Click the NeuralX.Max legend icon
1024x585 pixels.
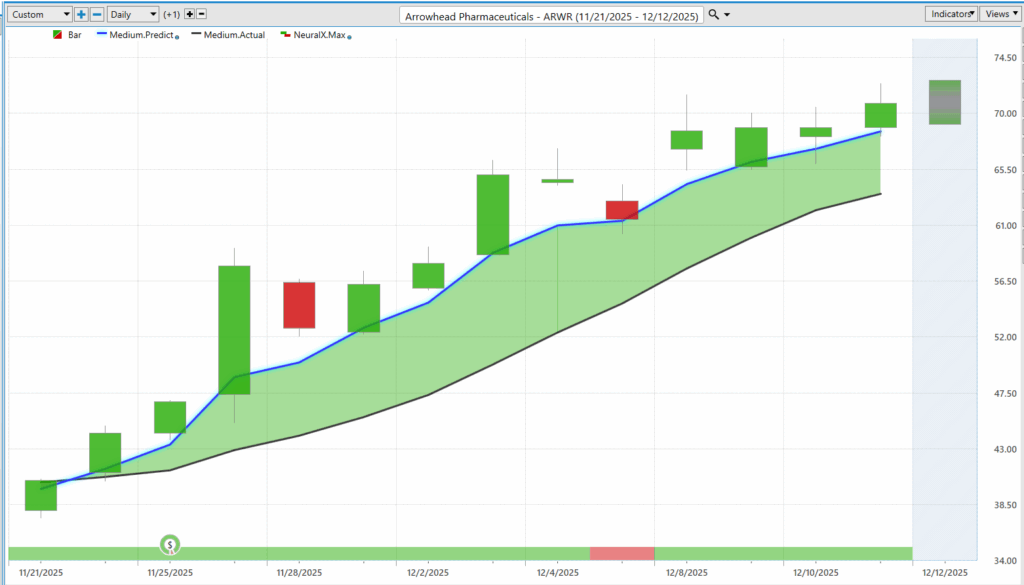point(286,35)
